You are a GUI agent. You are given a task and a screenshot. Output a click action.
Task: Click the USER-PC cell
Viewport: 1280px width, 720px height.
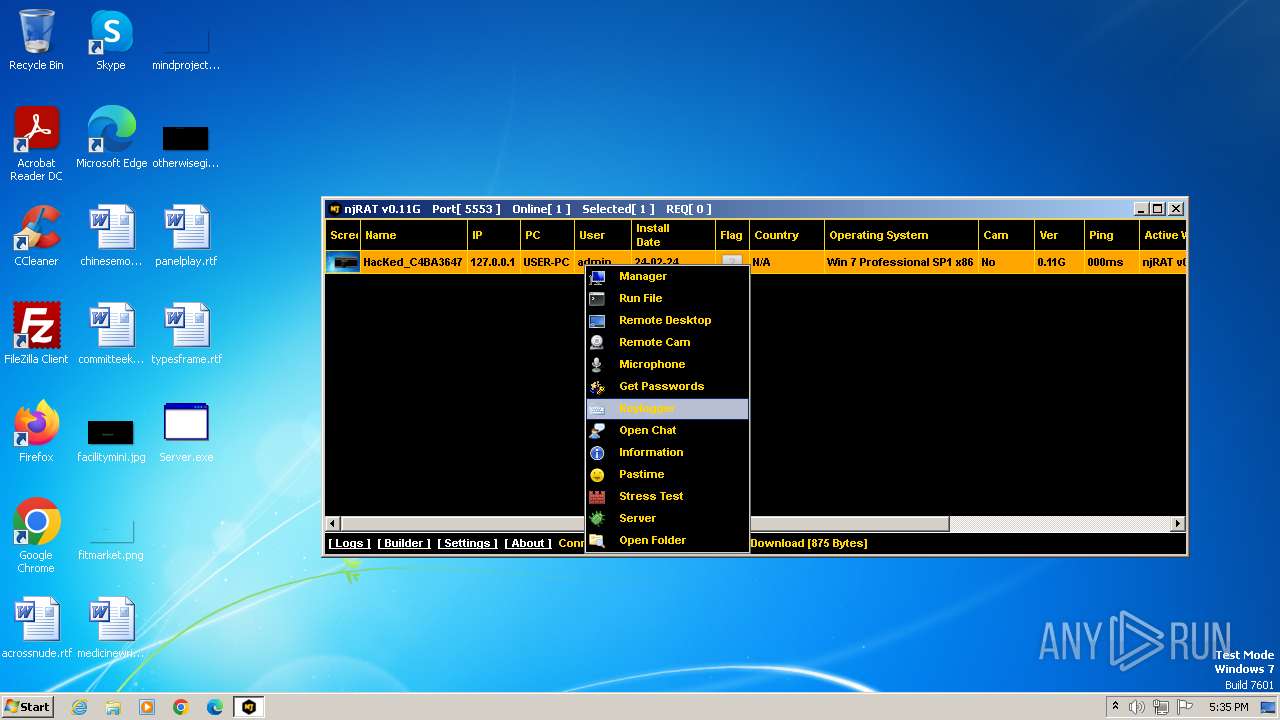pos(546,262)
